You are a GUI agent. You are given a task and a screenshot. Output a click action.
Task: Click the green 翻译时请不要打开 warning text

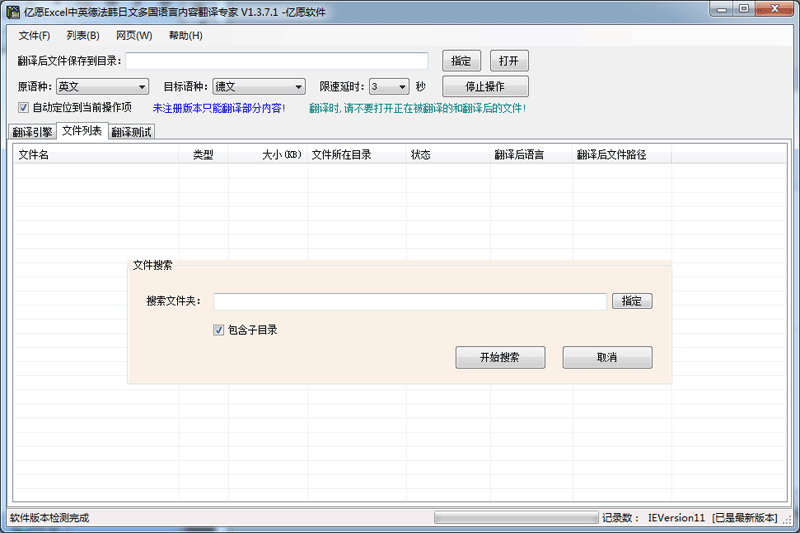tap(417, 108)
